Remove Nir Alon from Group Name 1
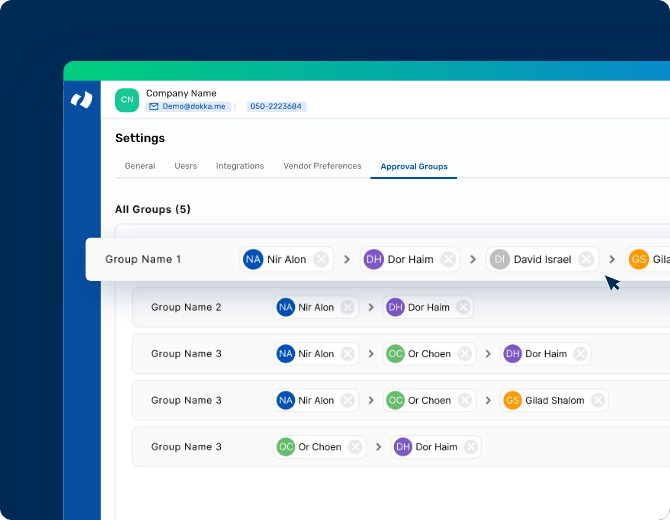Screen dimensions: 670x520 click(x=321, y=259)
